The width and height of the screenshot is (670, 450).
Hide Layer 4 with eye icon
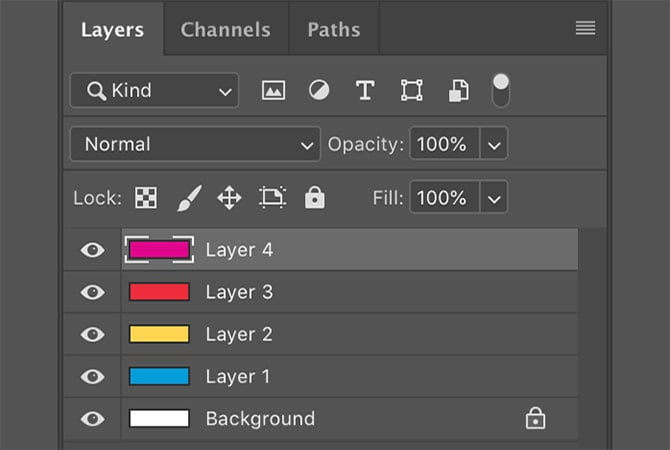(93, 250)
